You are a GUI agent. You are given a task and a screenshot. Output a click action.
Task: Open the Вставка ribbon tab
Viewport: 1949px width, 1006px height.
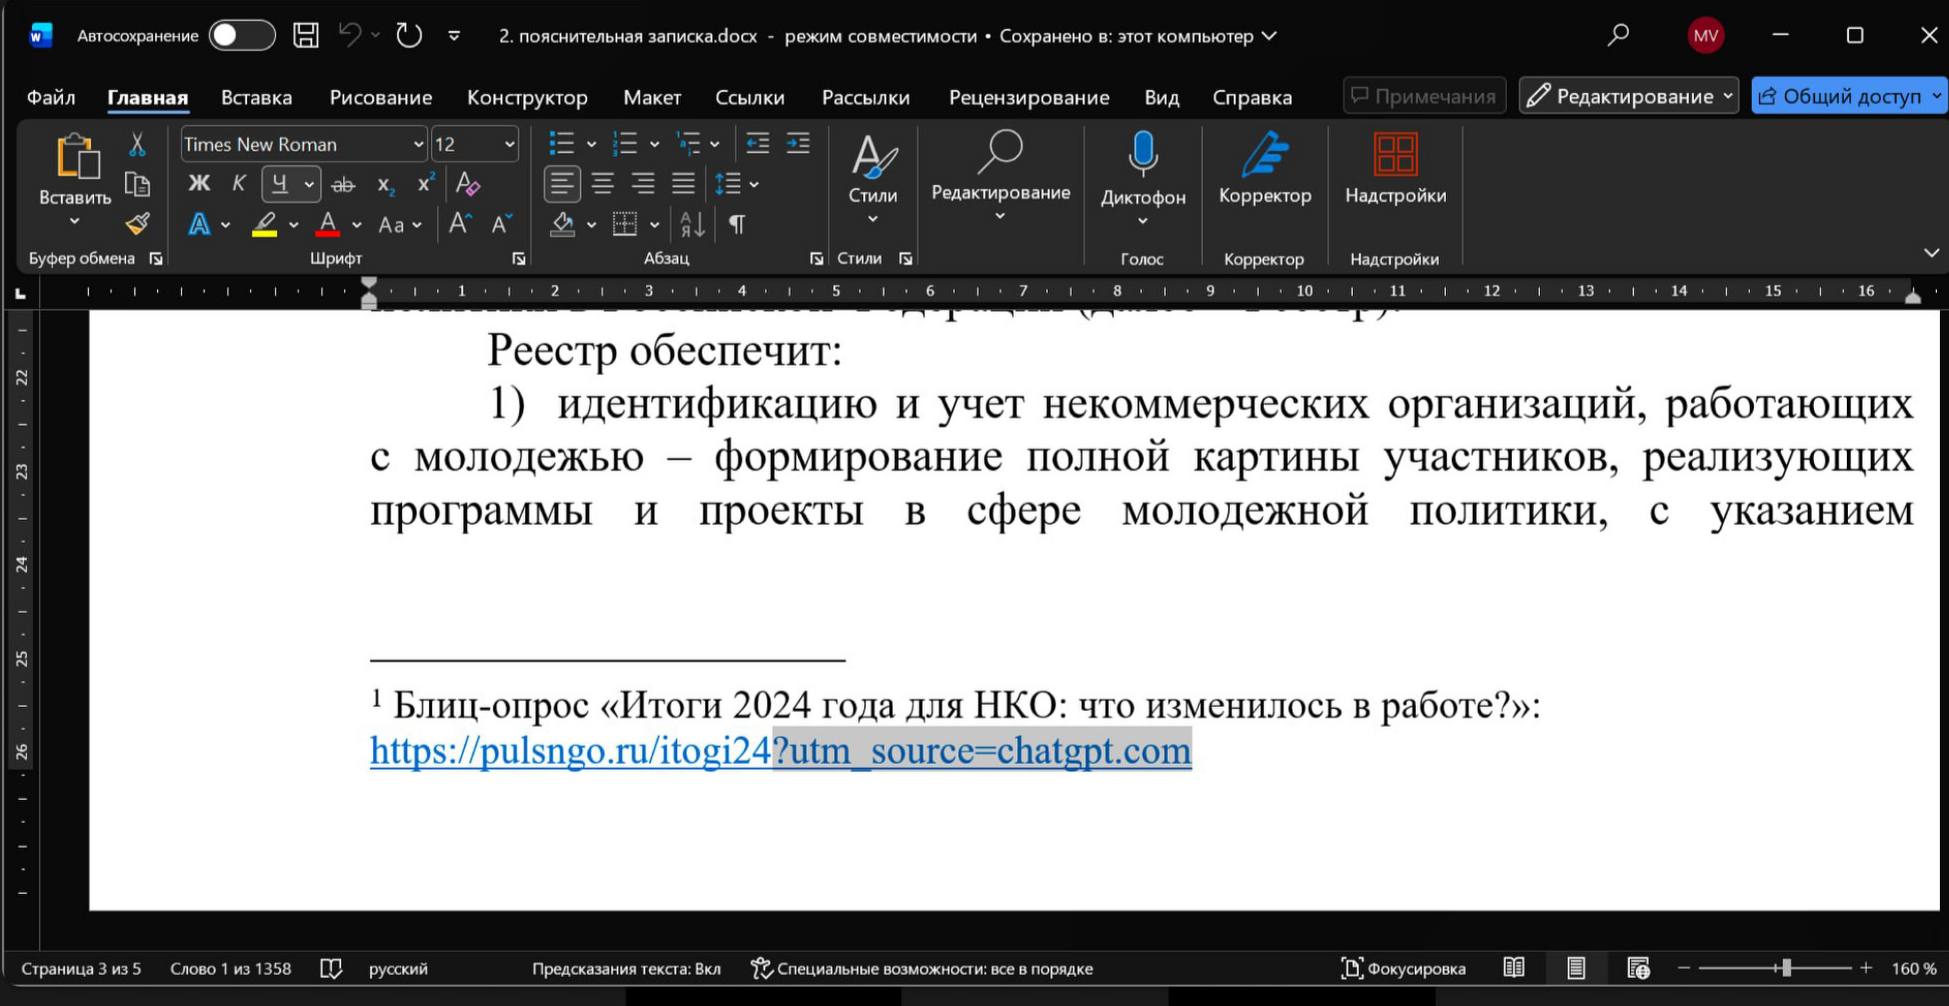255,97
